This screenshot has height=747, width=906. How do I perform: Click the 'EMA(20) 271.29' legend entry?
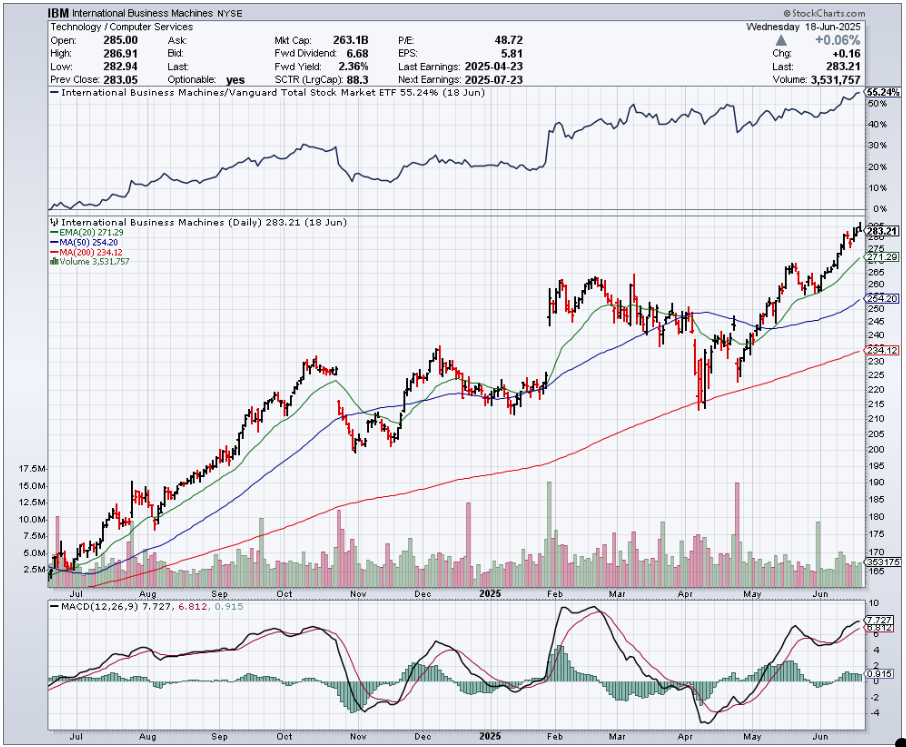[87, 232]
